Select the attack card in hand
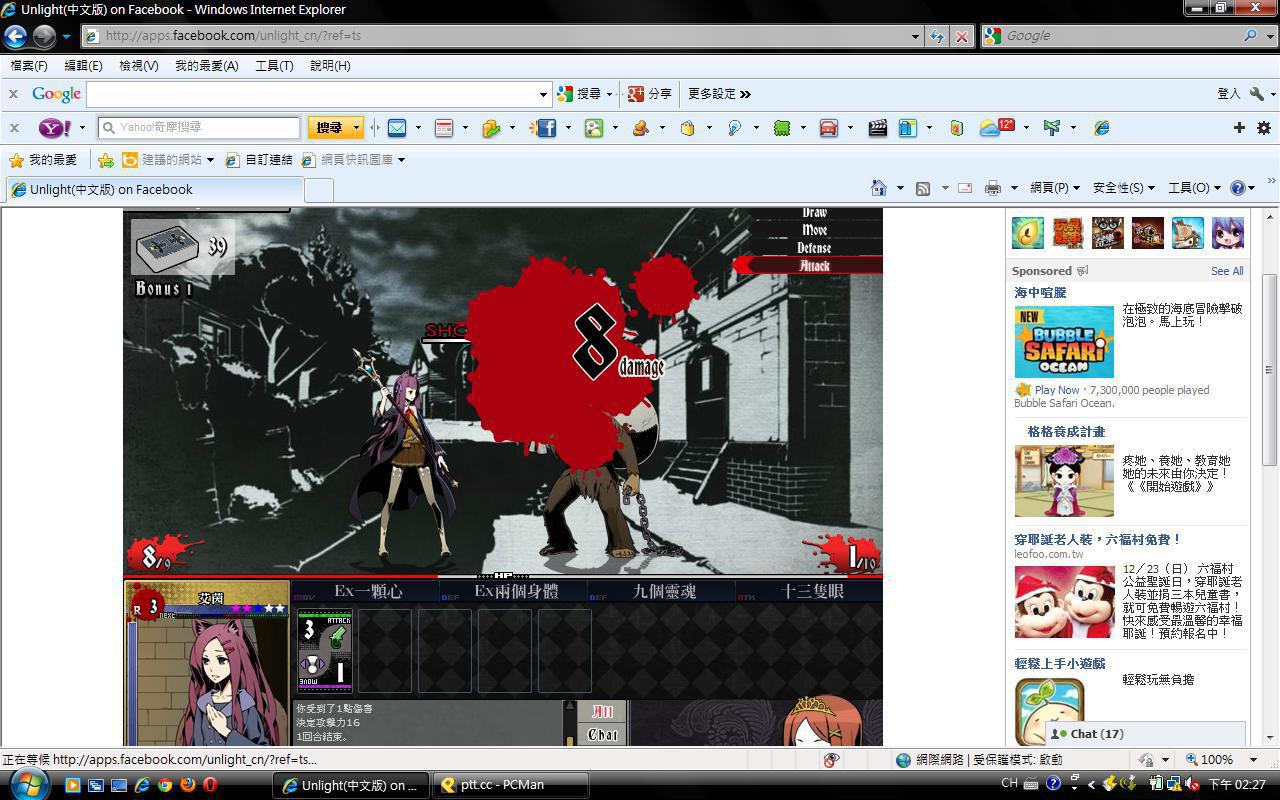 tap(325, 650)
